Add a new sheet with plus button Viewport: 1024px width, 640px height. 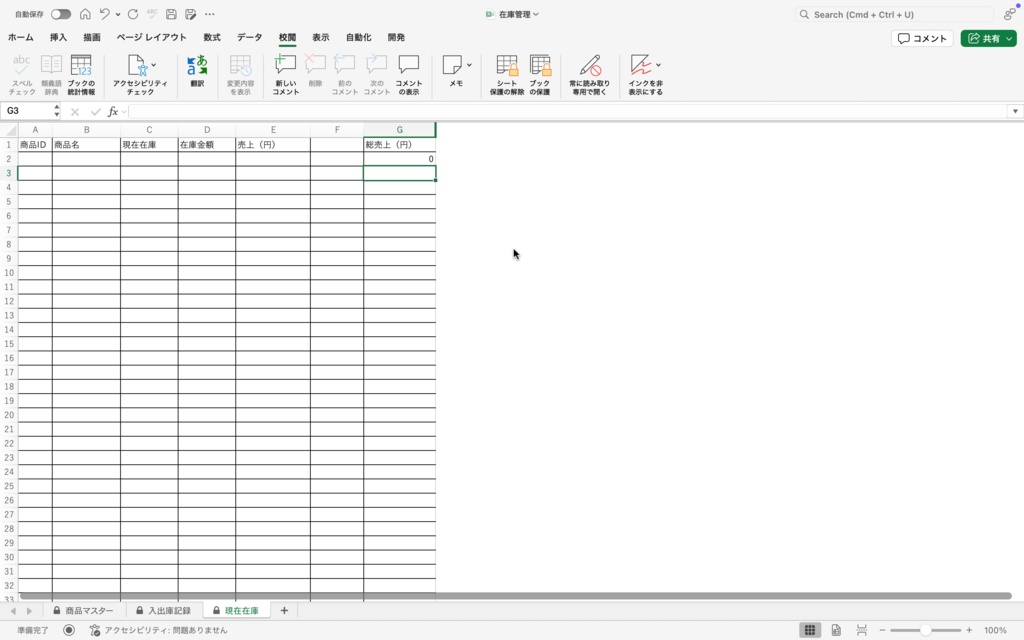(284, 611)
